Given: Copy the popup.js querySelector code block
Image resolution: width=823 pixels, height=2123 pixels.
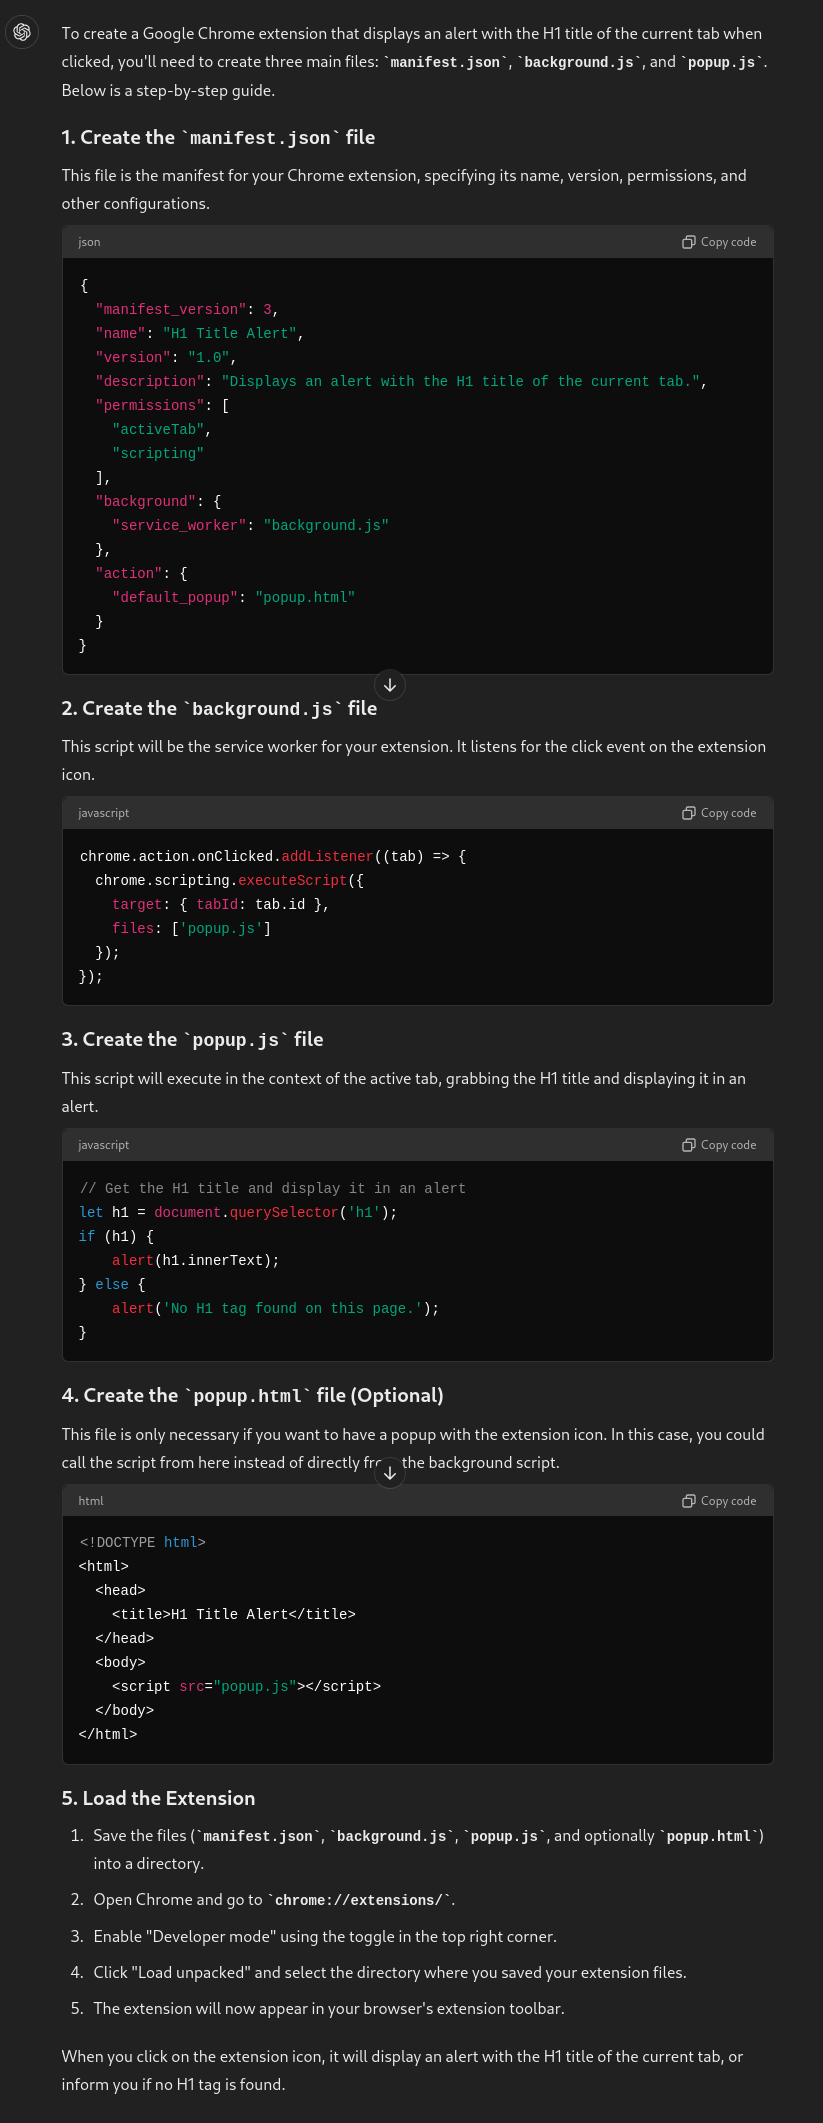Looking at the screenshot, I should click(x=719, y=1145).
